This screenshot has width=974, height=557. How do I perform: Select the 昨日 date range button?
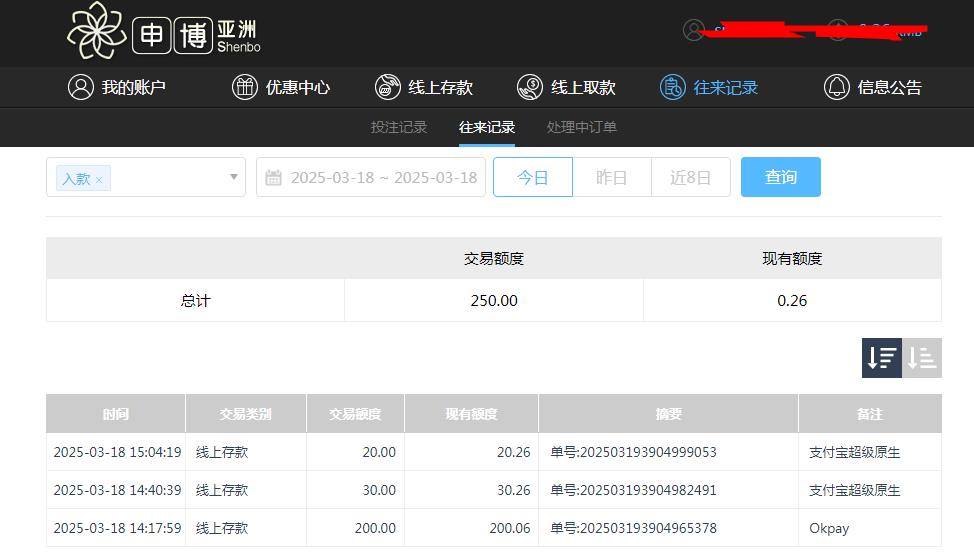pos(612,177)
